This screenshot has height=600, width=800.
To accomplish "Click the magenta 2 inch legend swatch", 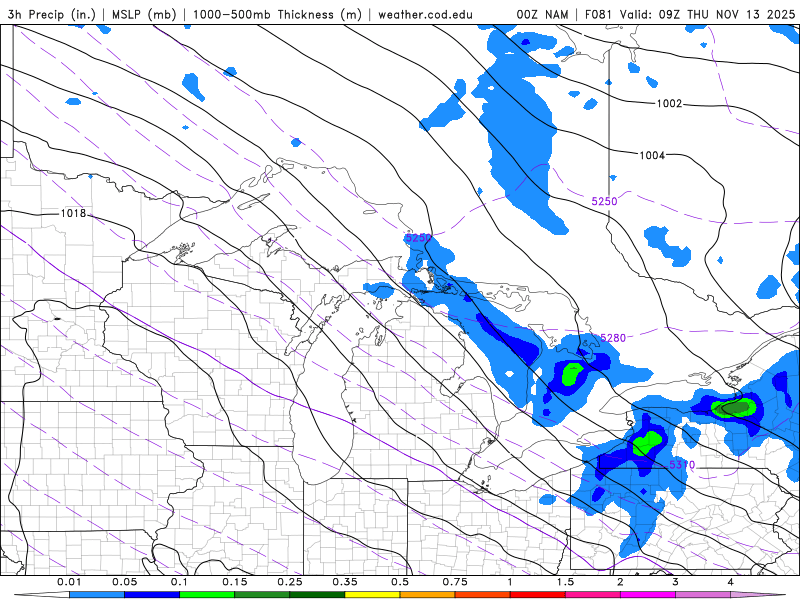I will point(648,595).
